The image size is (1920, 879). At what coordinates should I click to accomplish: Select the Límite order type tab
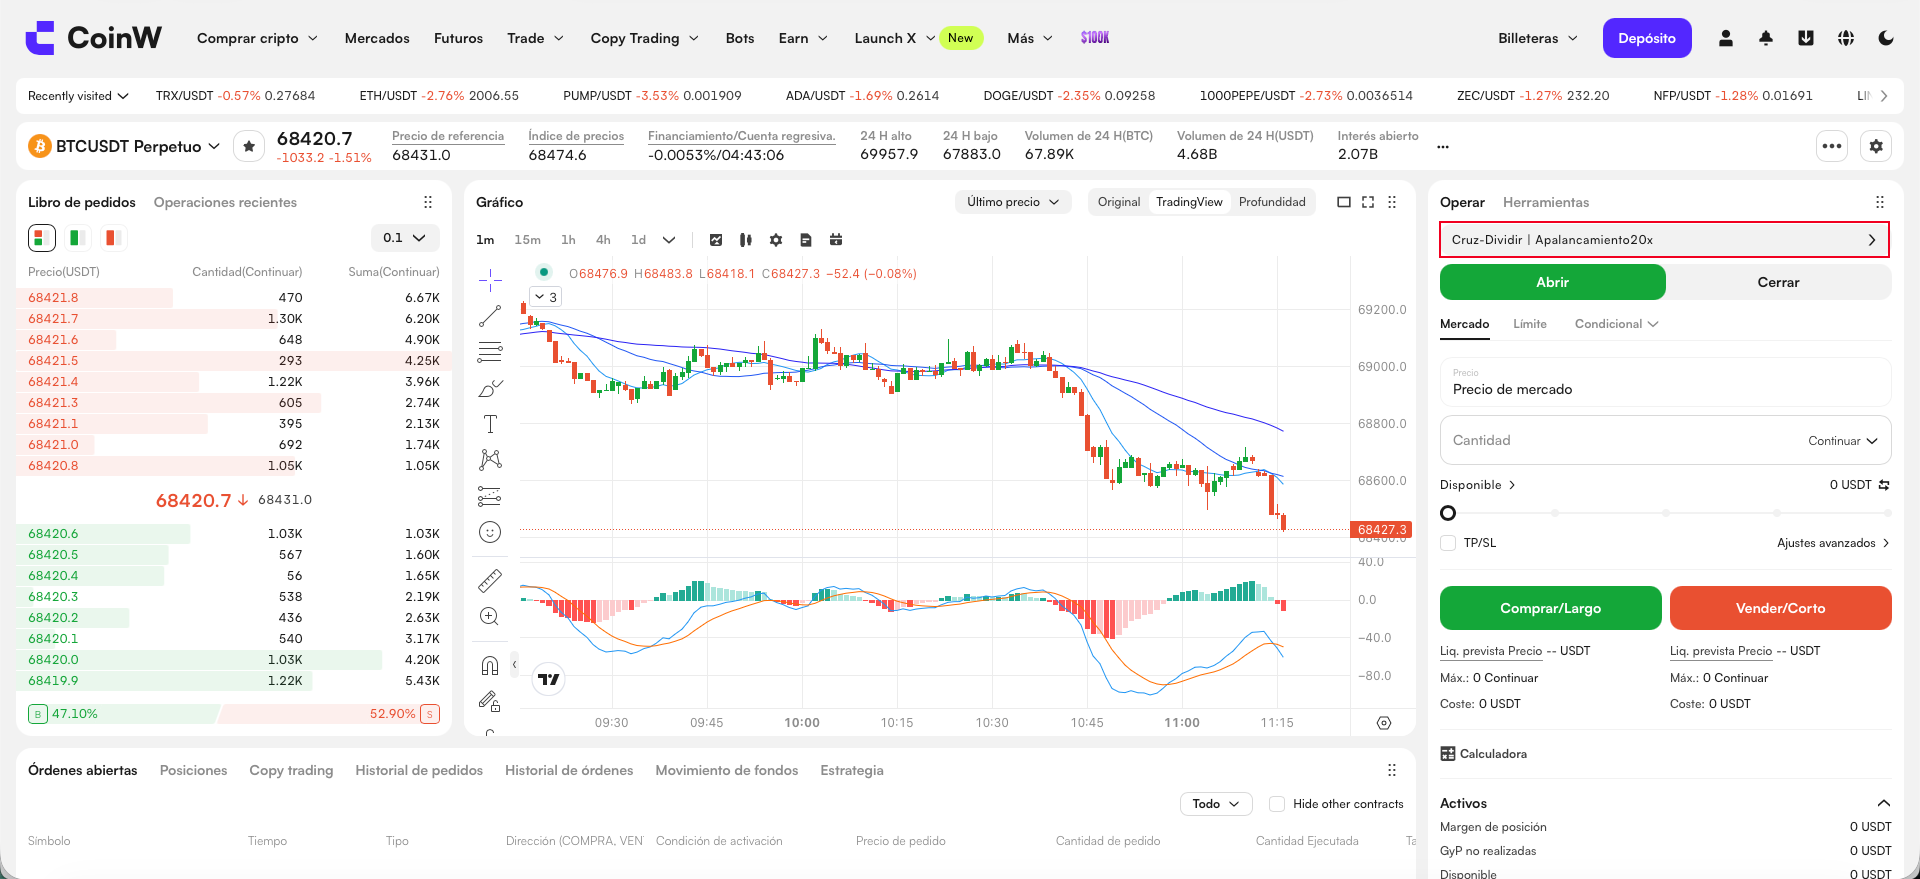1530,324
